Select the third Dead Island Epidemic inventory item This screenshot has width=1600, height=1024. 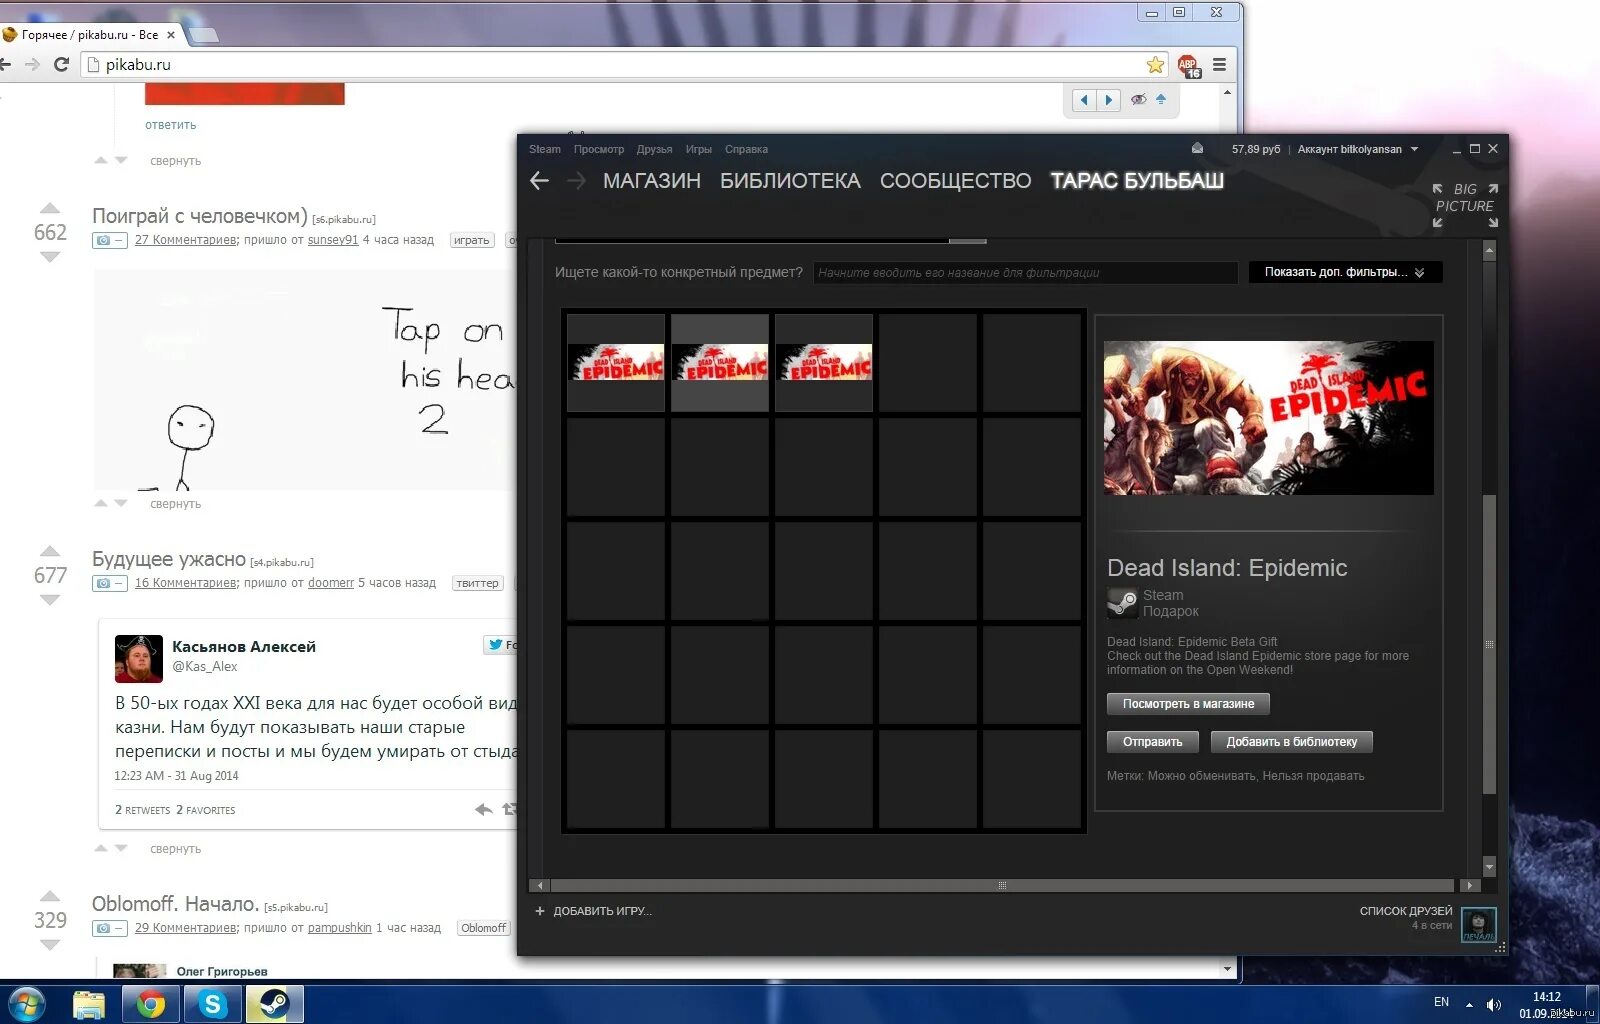(824, 362)
